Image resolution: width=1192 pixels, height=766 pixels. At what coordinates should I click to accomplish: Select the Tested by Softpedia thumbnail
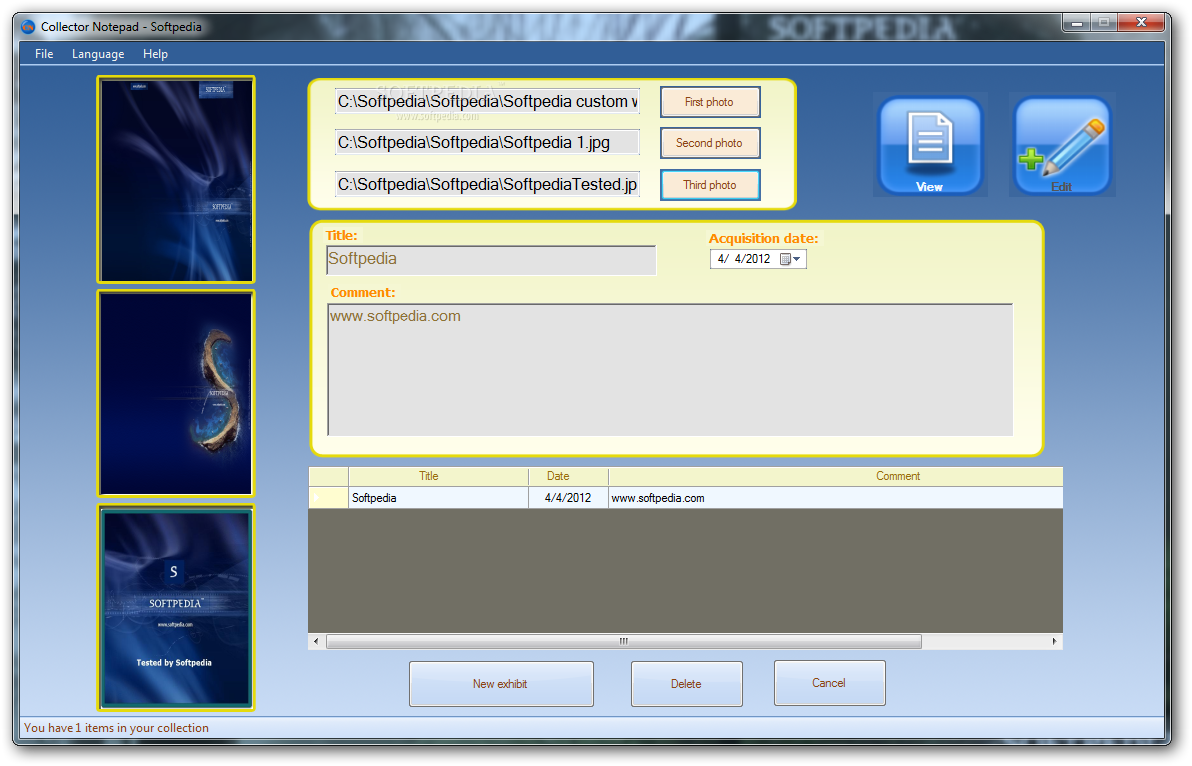(x=176, y=608)
